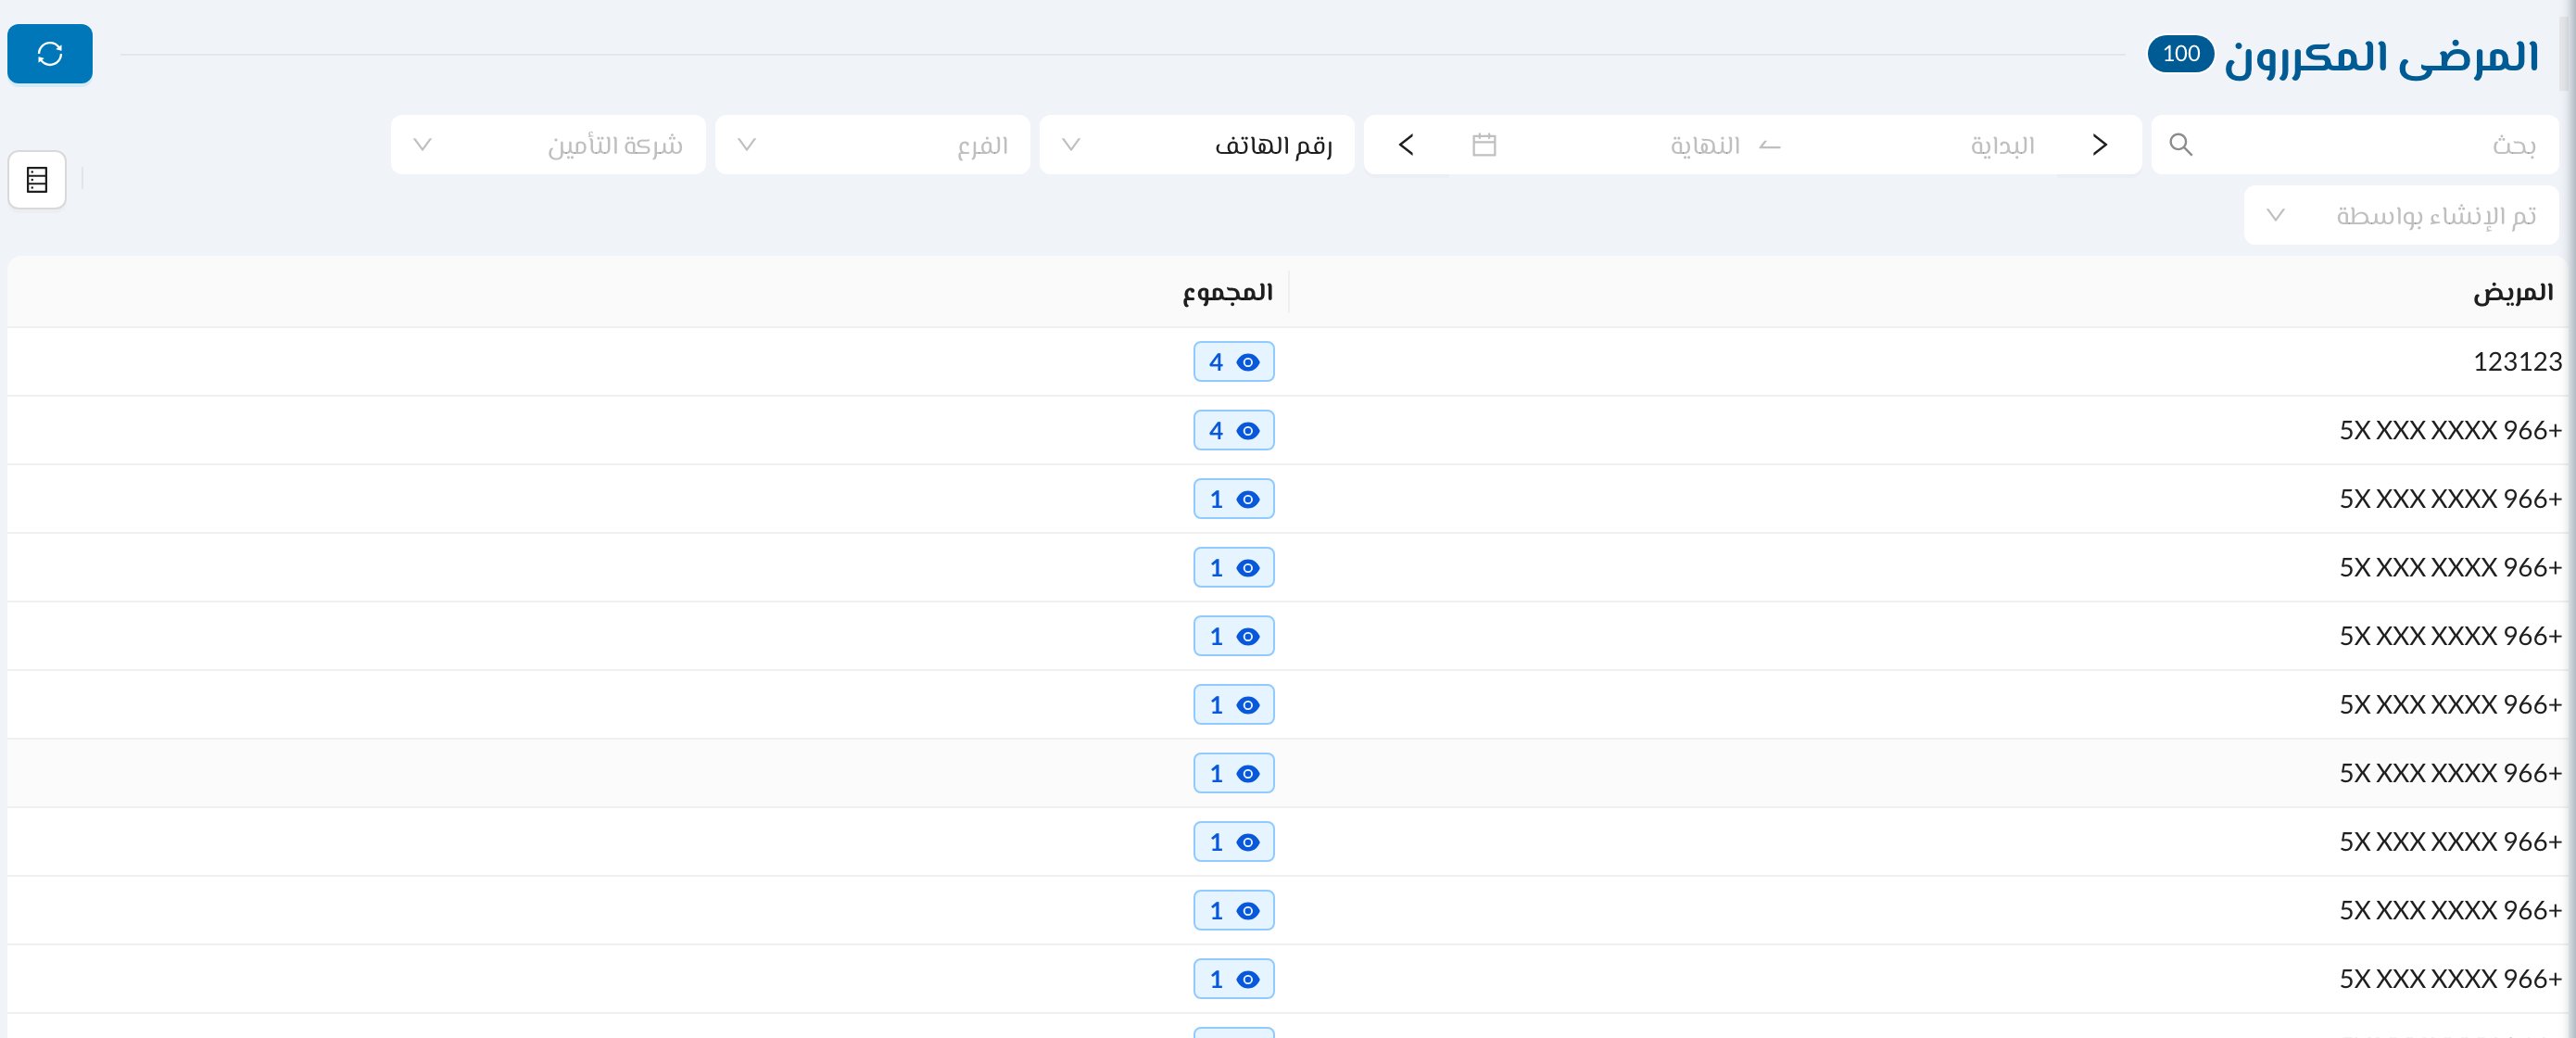Viewport: 2576px width, 1038px height.
Task: Click the search magnifier icon
Action: point(2181,145)
